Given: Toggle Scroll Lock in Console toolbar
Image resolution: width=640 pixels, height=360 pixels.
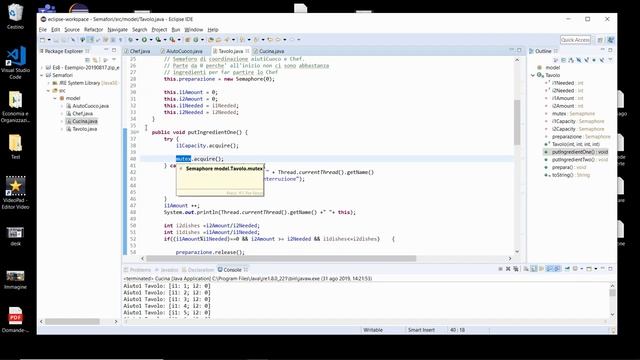Looking at the screenshot, I should [534, 269].
